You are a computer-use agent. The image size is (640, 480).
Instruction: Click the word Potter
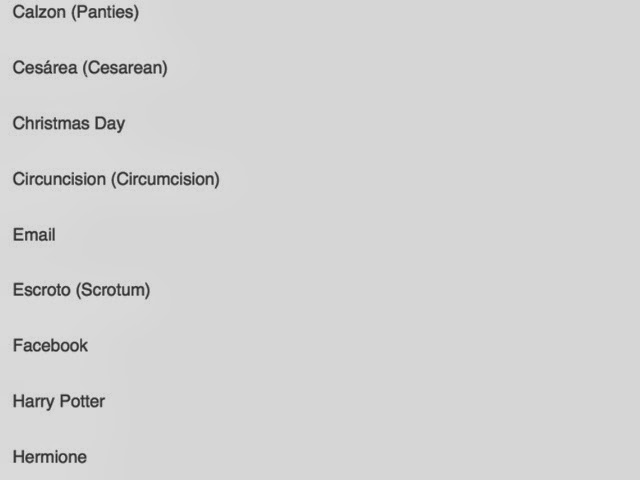click(82, 401)
